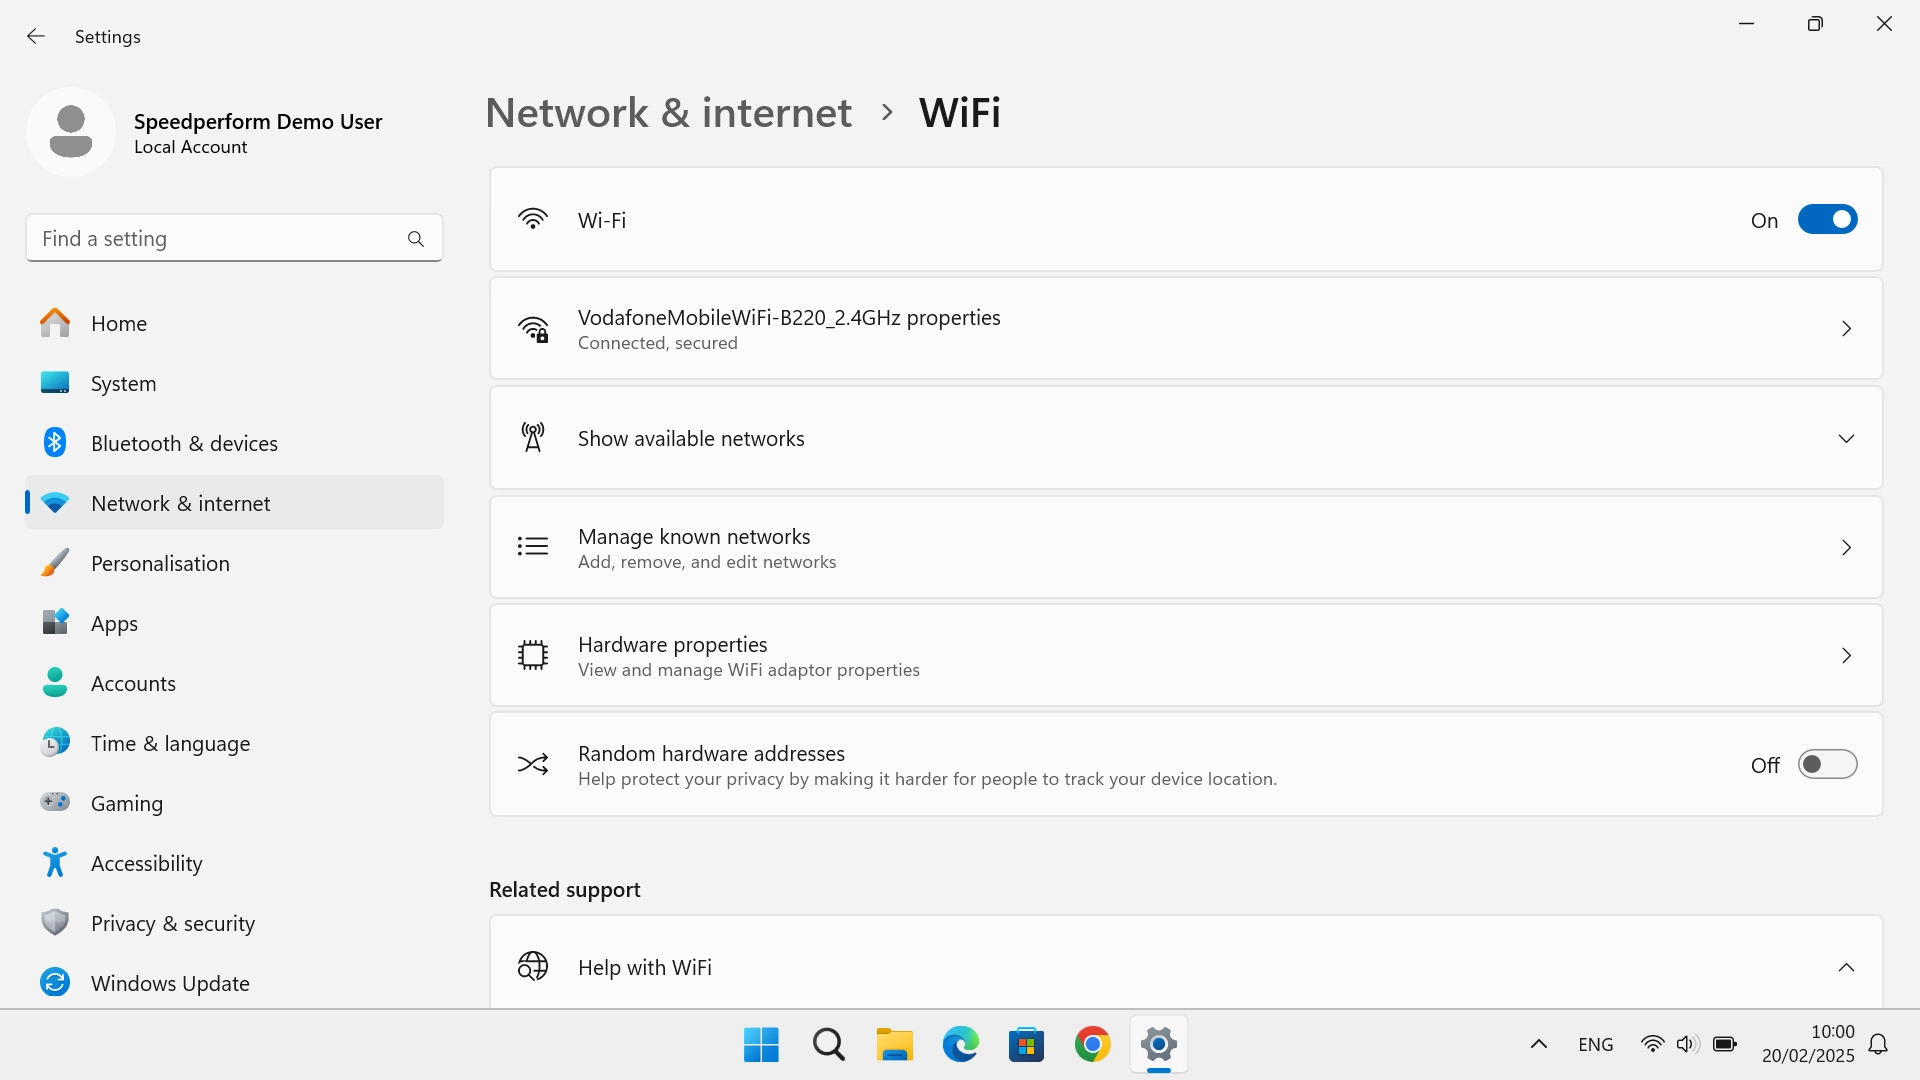Select the Bluetooth & devices sidebar icon
Image resolution: width=1920 pixels, height=1080 pixels.
[55, 442]
